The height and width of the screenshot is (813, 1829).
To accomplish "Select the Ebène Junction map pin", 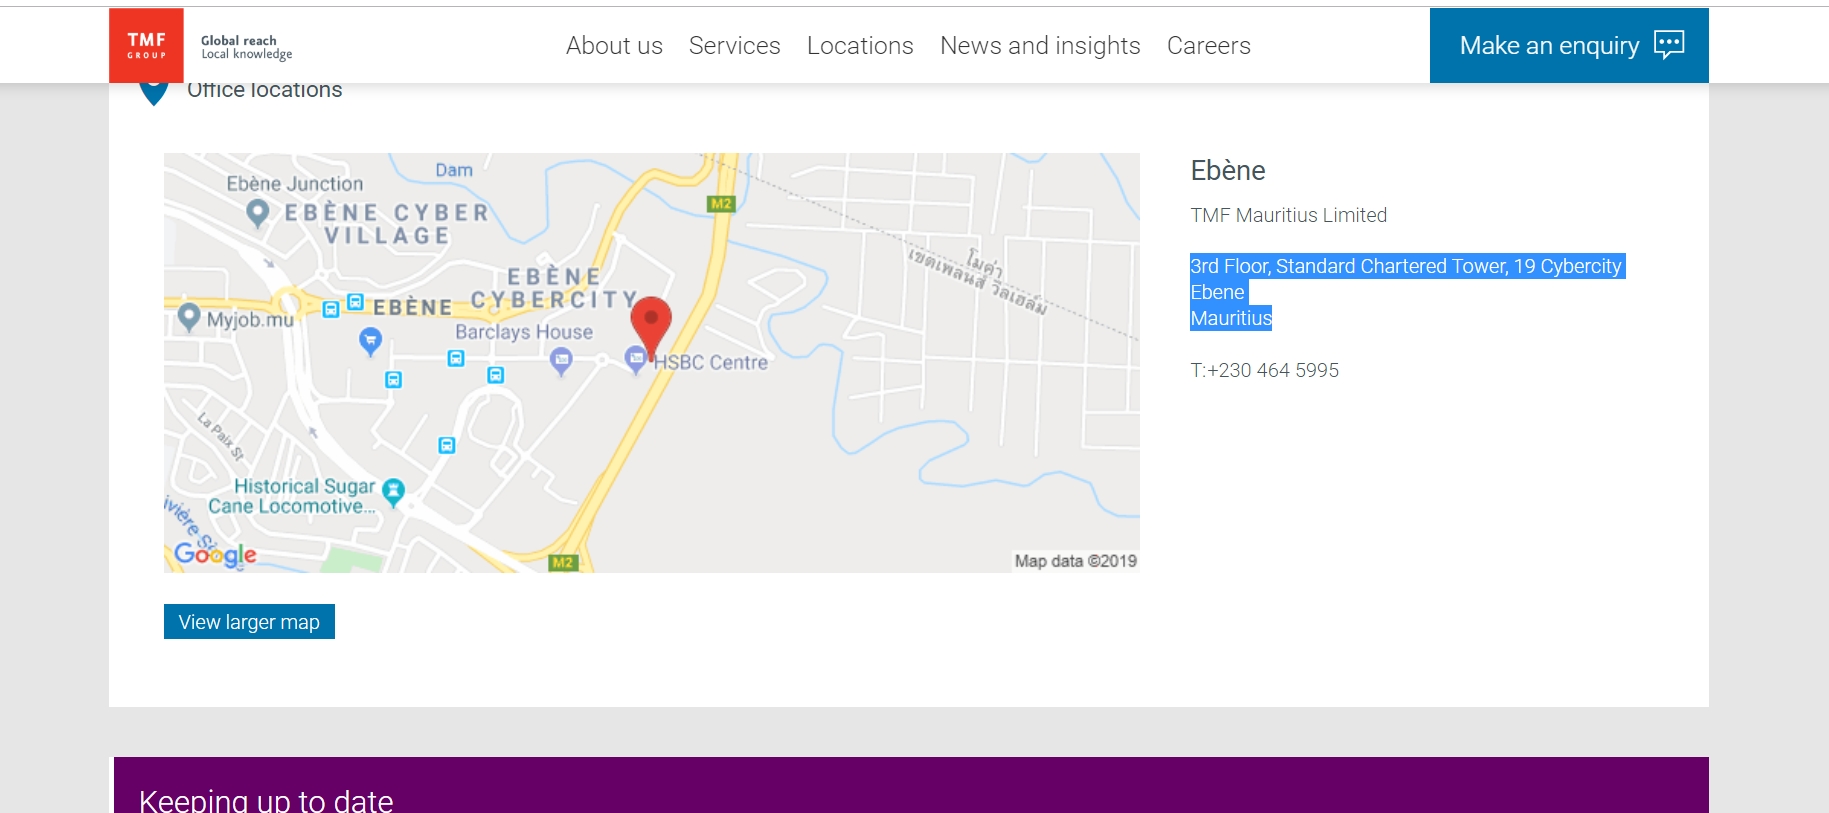I will point(258,212).
